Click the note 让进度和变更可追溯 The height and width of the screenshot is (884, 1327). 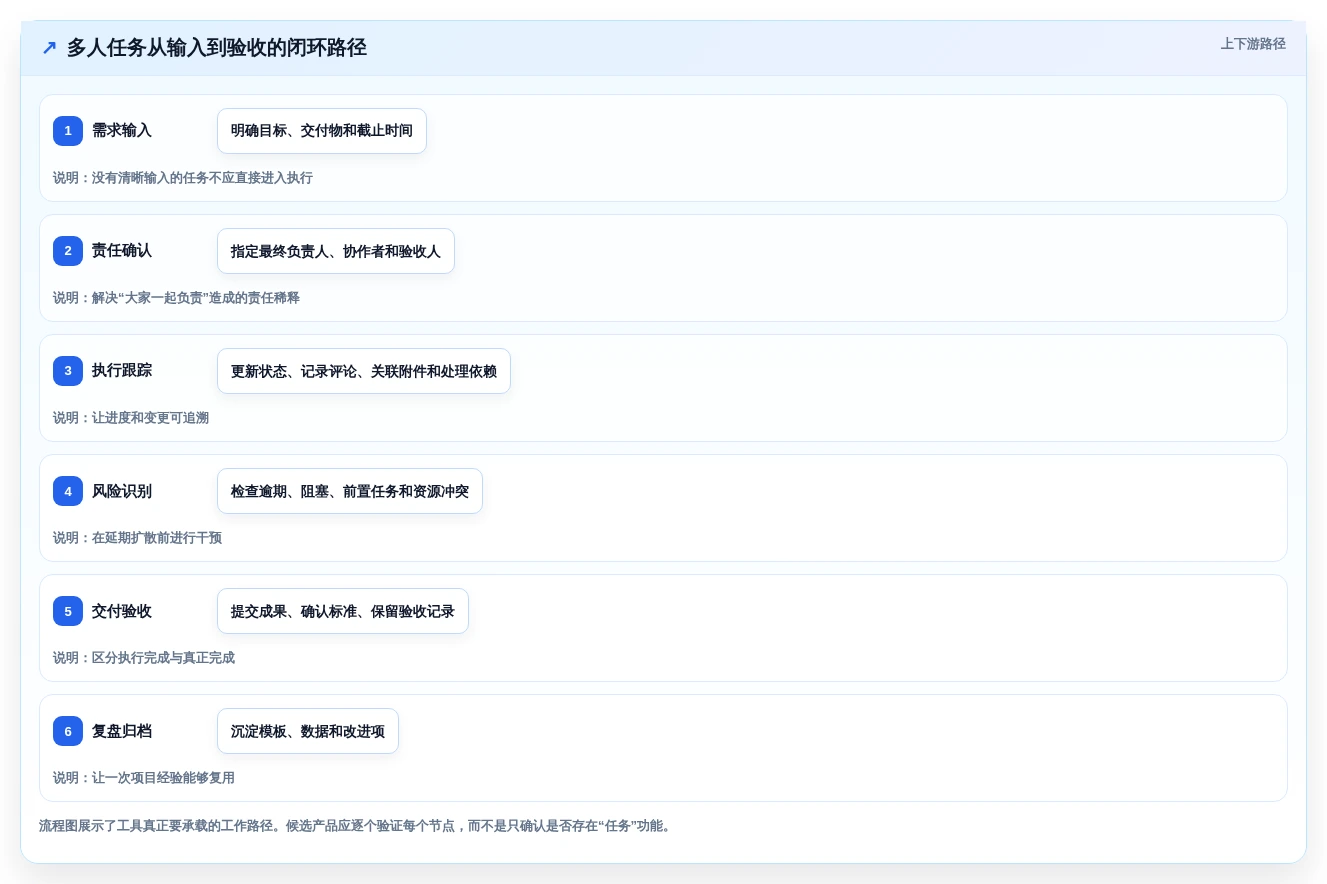[x=131, y=418]
